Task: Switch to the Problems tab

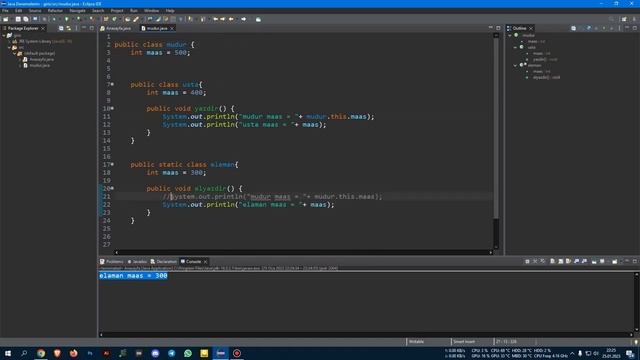Action: pyautogui.click(x=112, y=261)
